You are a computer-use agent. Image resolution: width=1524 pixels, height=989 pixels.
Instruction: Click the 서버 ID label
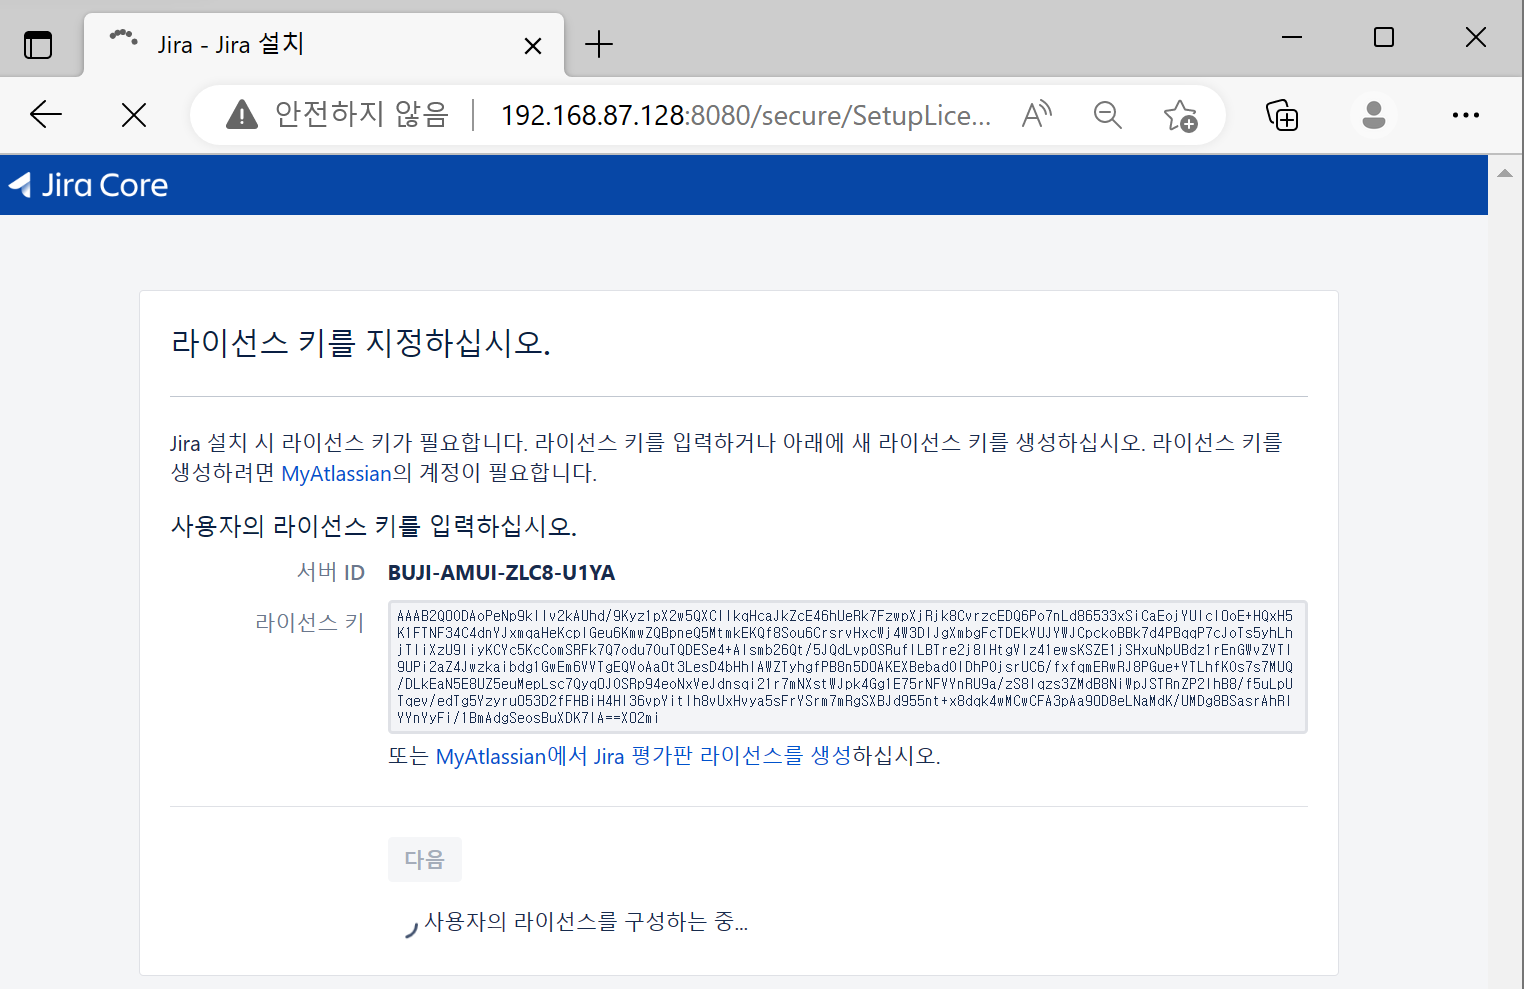pyautogui.click(x=331, y=572)
